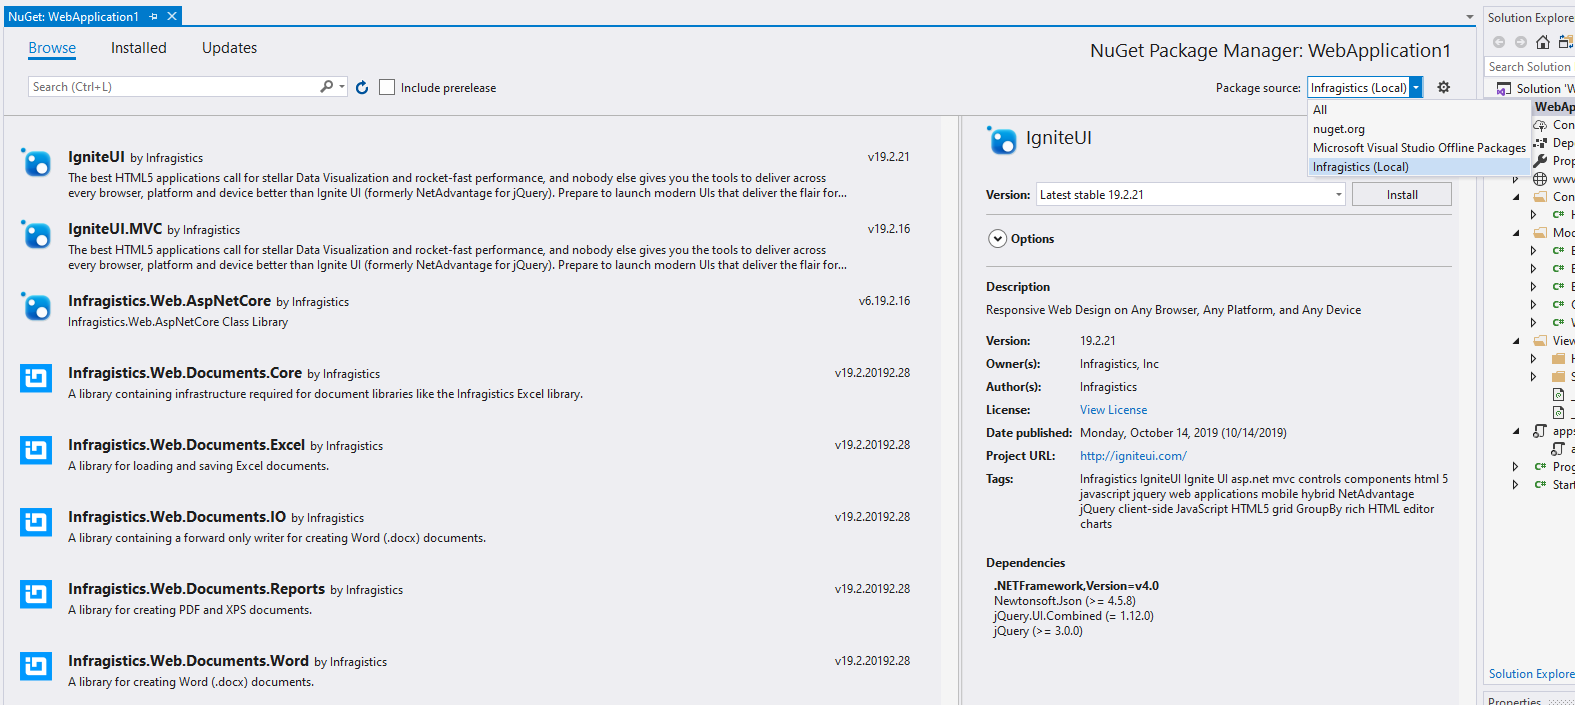Select Microsoft Visual Studio Offline Packages source
The image size is (1575, 705).
[x=1418, y=148]
